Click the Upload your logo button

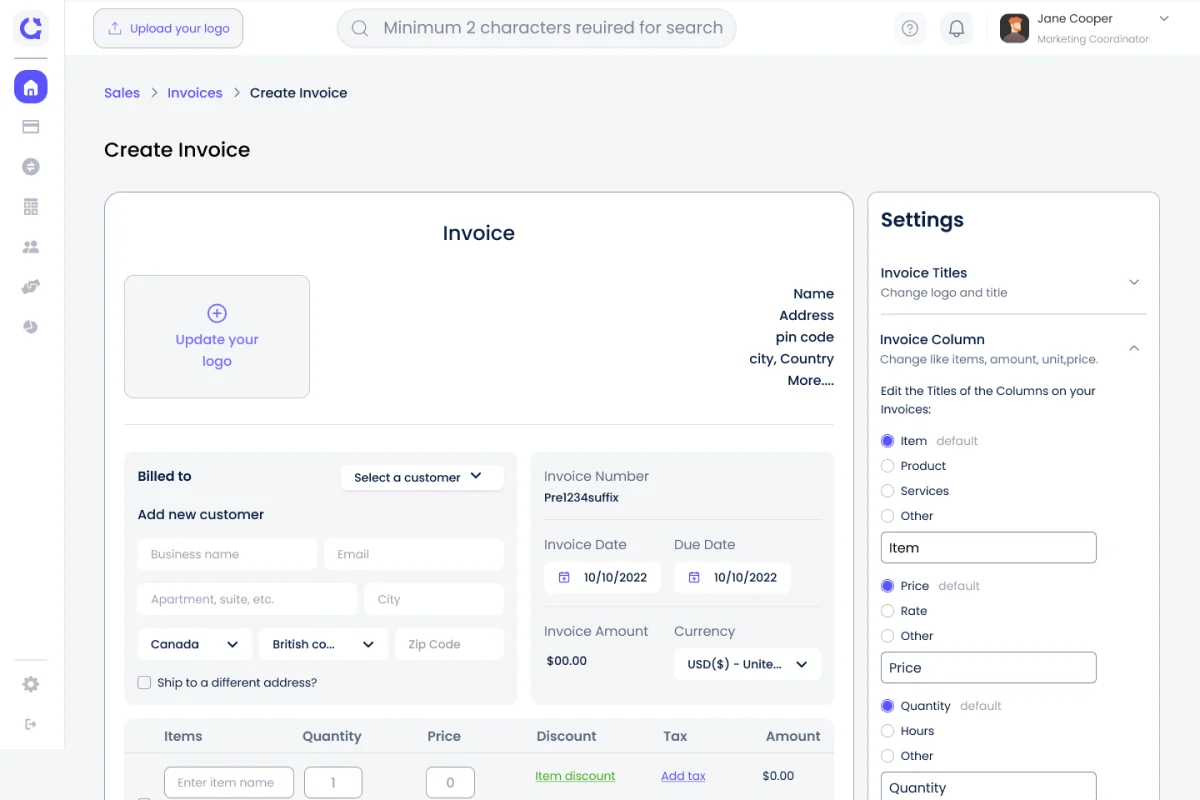click(168, 29)
